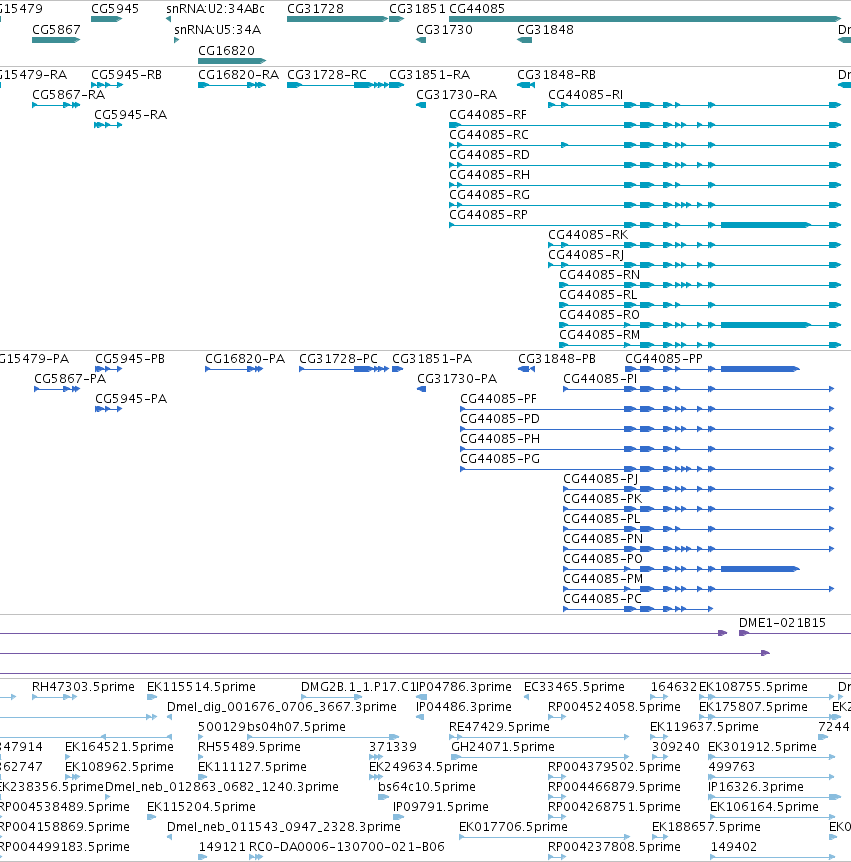The height and width of the screenshot is (862, 851).
Task: Click transcript CG44085-RI
Action: 694,104
